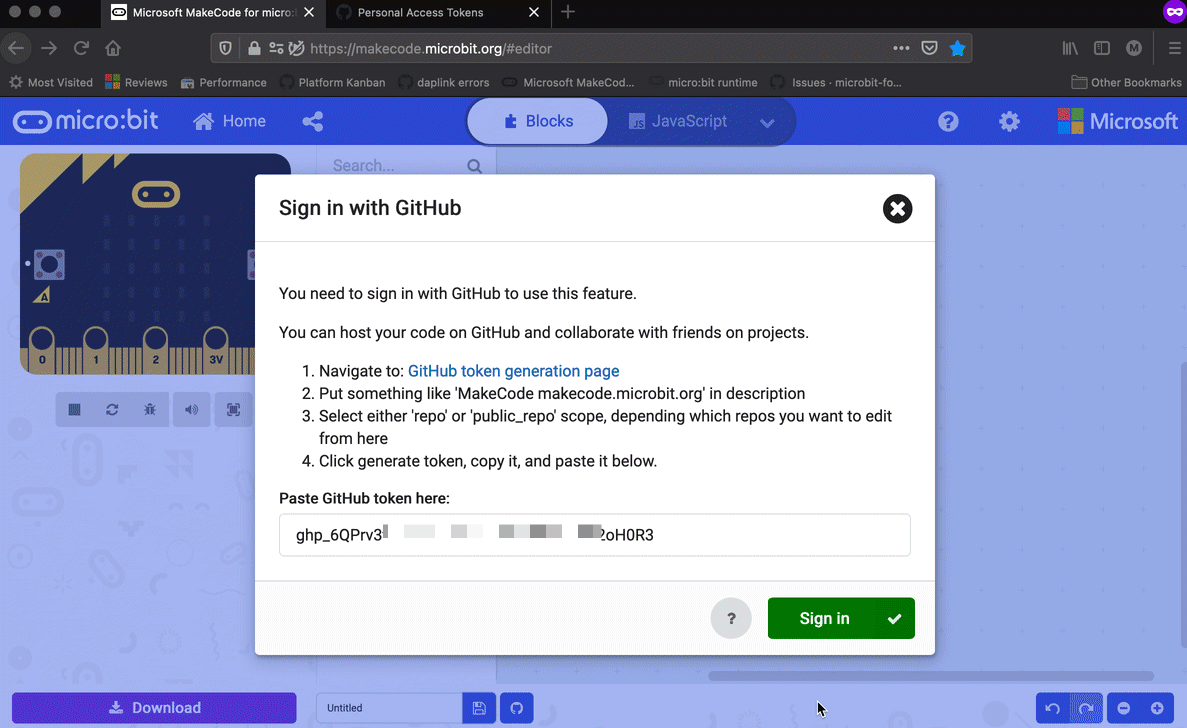Go forward in browser history
This screenshot has height=728, width=1187.
[49, 48]
